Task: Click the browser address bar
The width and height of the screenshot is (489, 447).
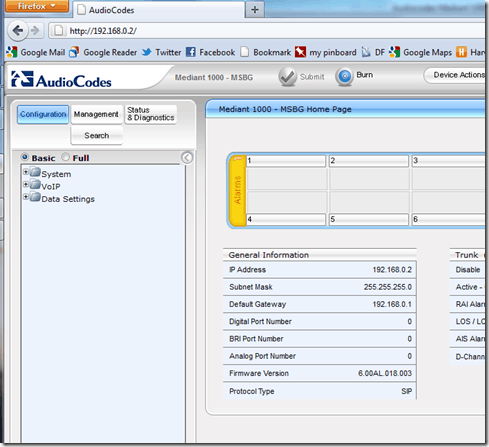Action: click(x=267, y=31)
